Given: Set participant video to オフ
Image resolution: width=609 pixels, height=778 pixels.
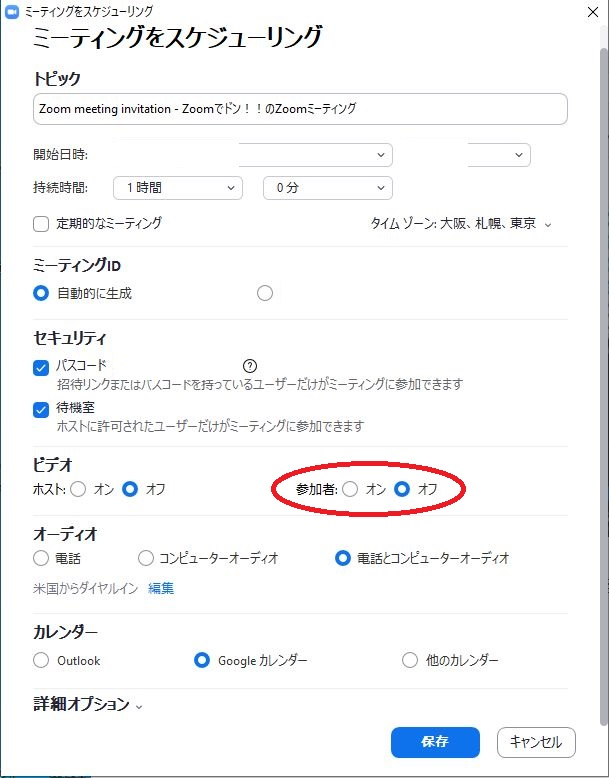Looking at the screenshot, I should pos(402,489).
